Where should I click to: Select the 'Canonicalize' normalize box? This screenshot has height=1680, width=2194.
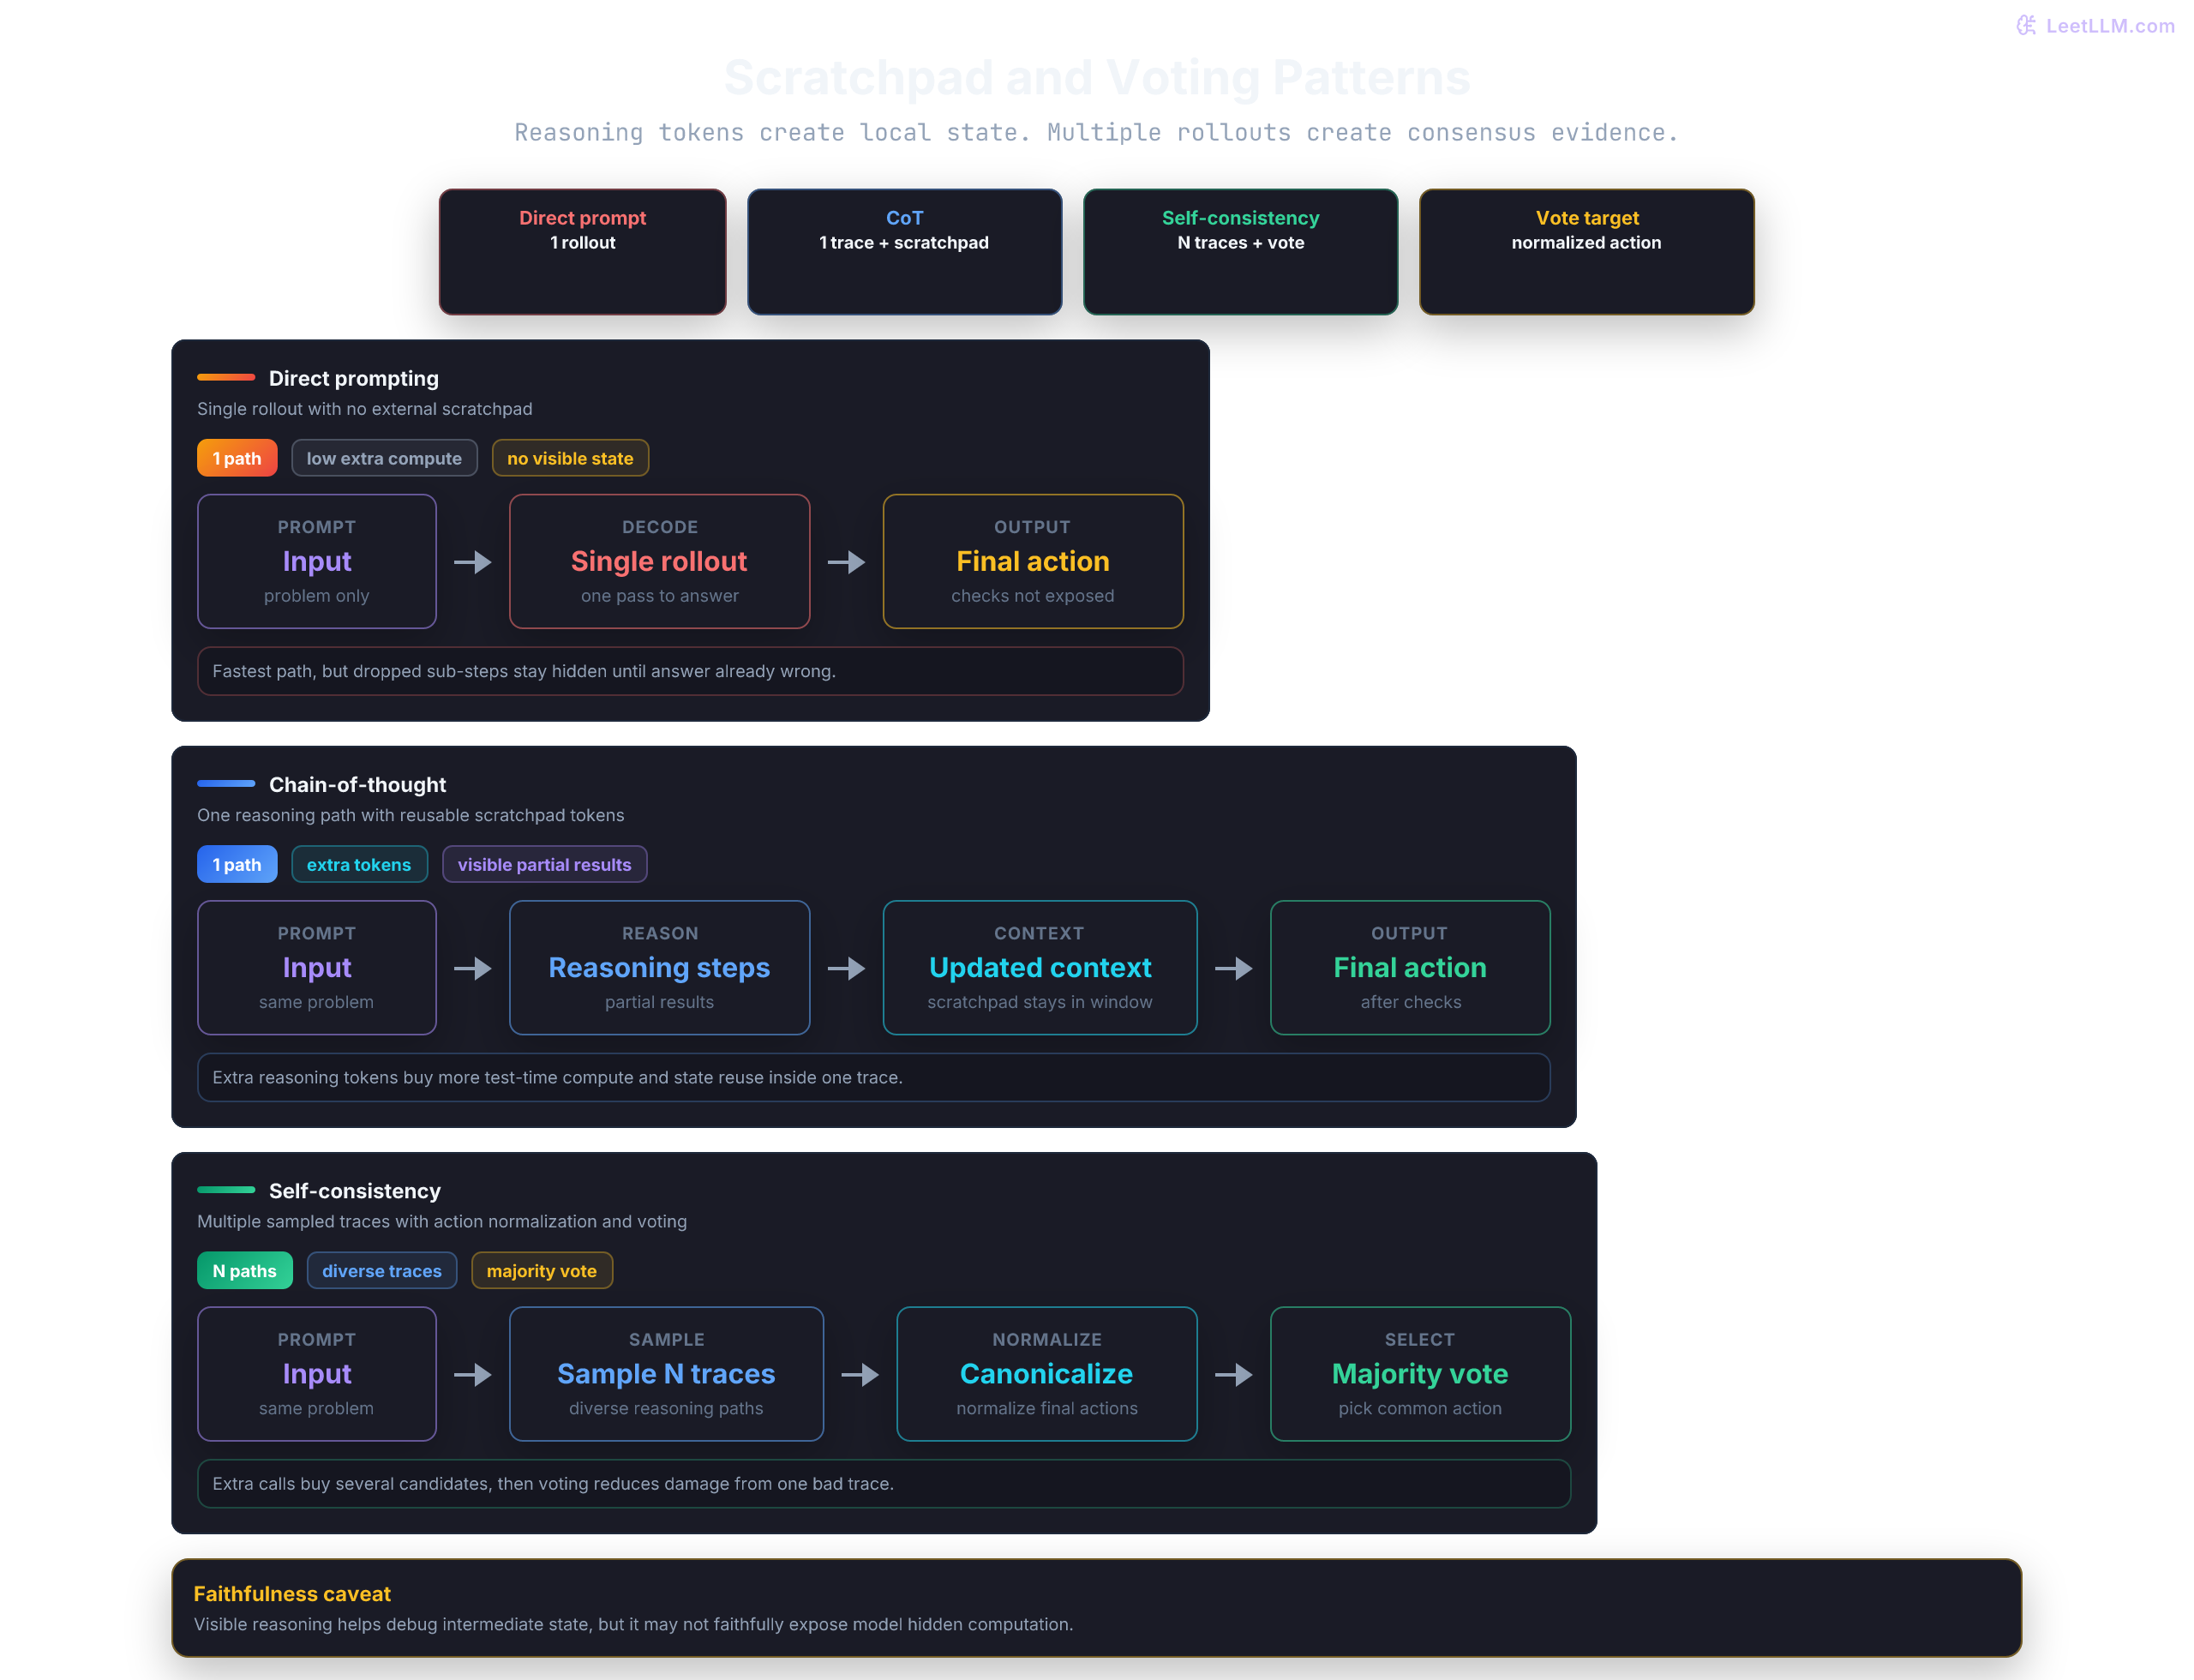click(1047, 1373)
